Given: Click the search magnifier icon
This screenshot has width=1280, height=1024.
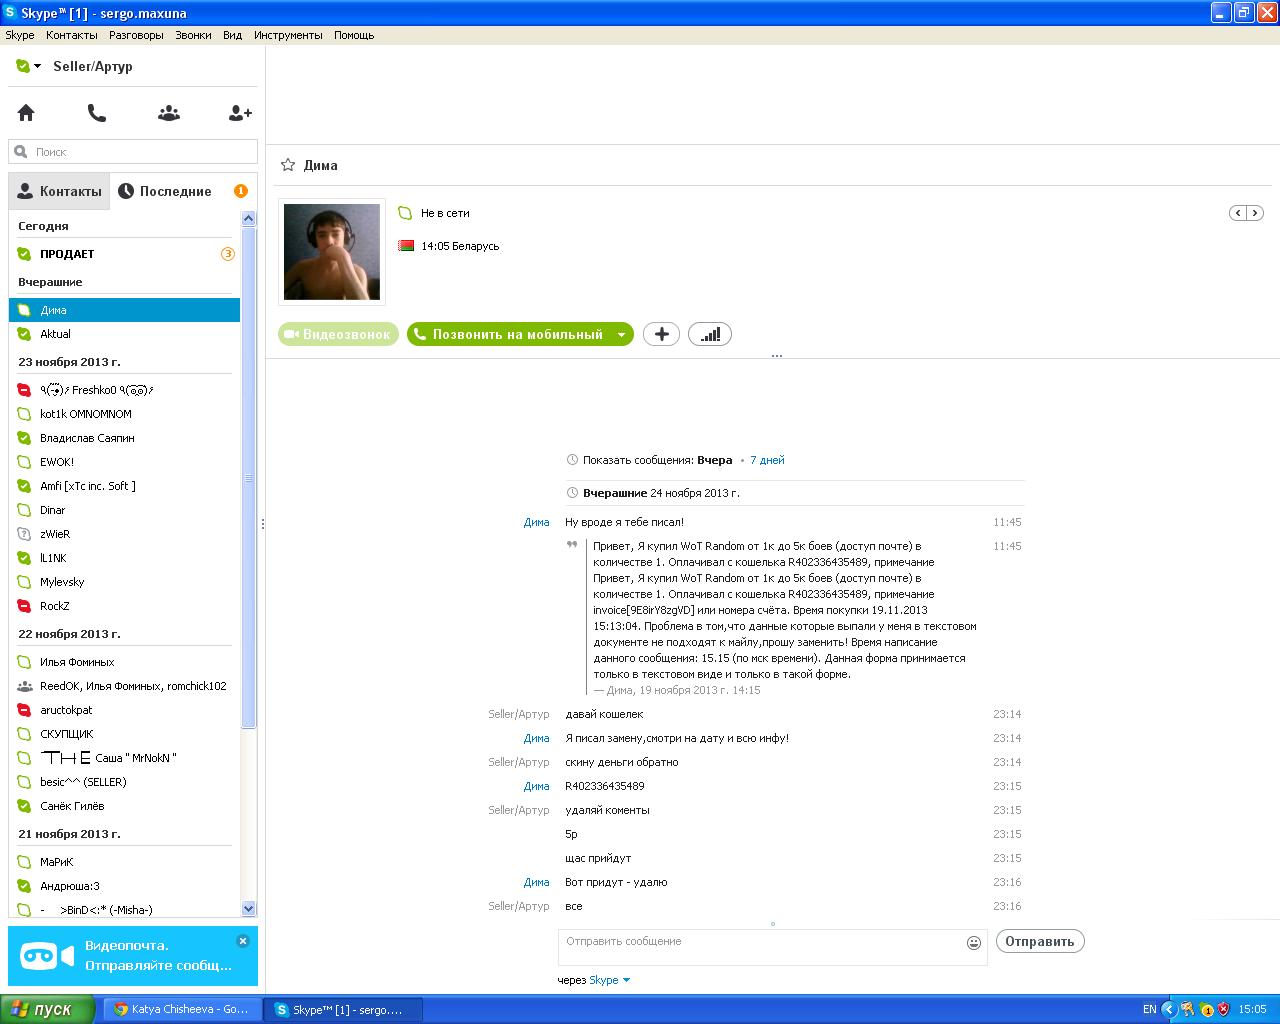Looking at the screenshot, I should click(21, 152).
